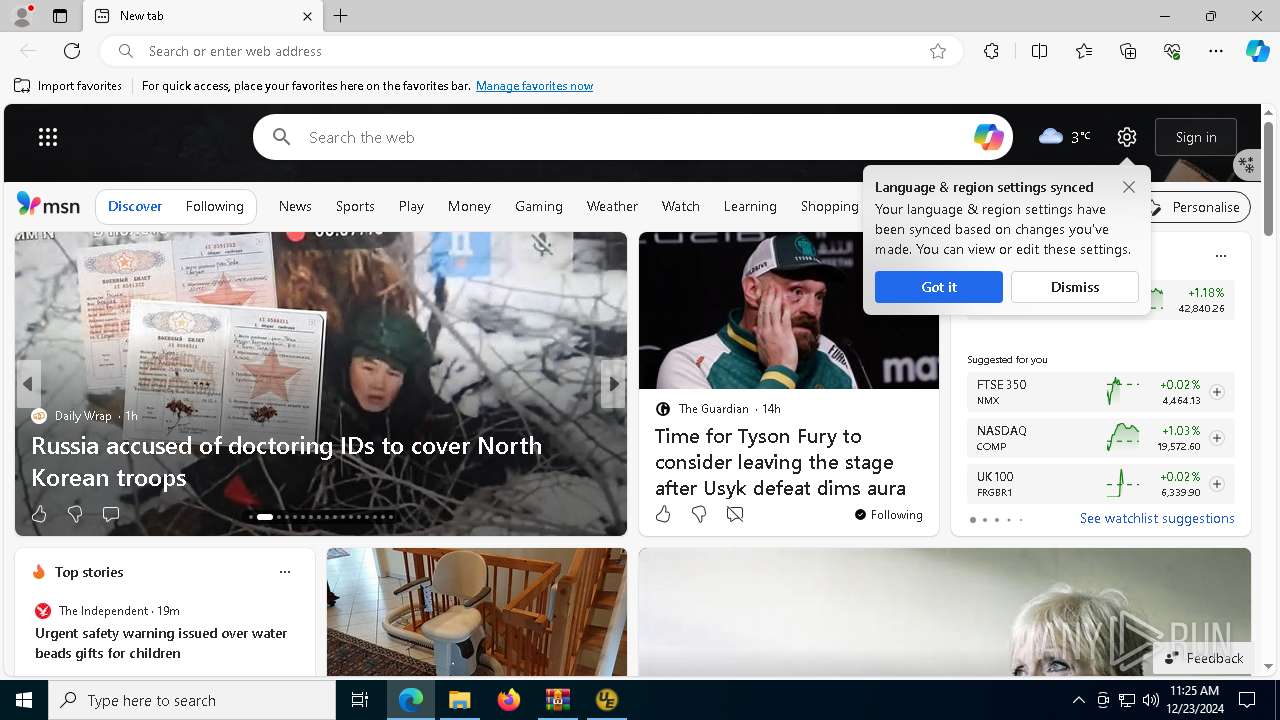
Task: Open the Extensions puzzle icon
Action: (x=991, y=51)
